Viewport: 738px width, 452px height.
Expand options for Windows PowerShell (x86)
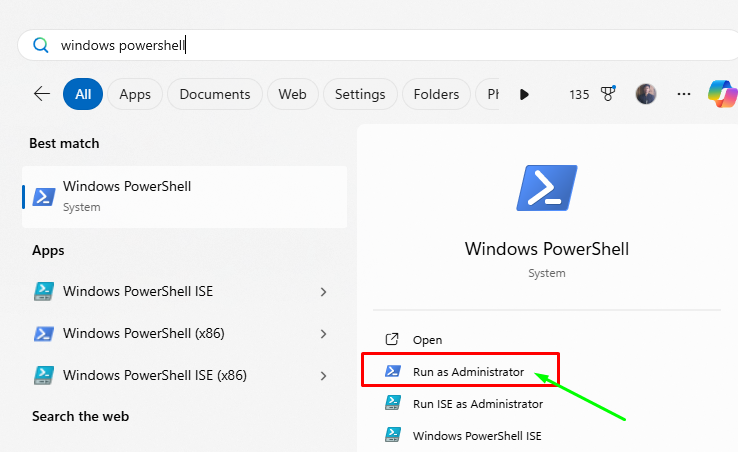click(x=323, y=334)
